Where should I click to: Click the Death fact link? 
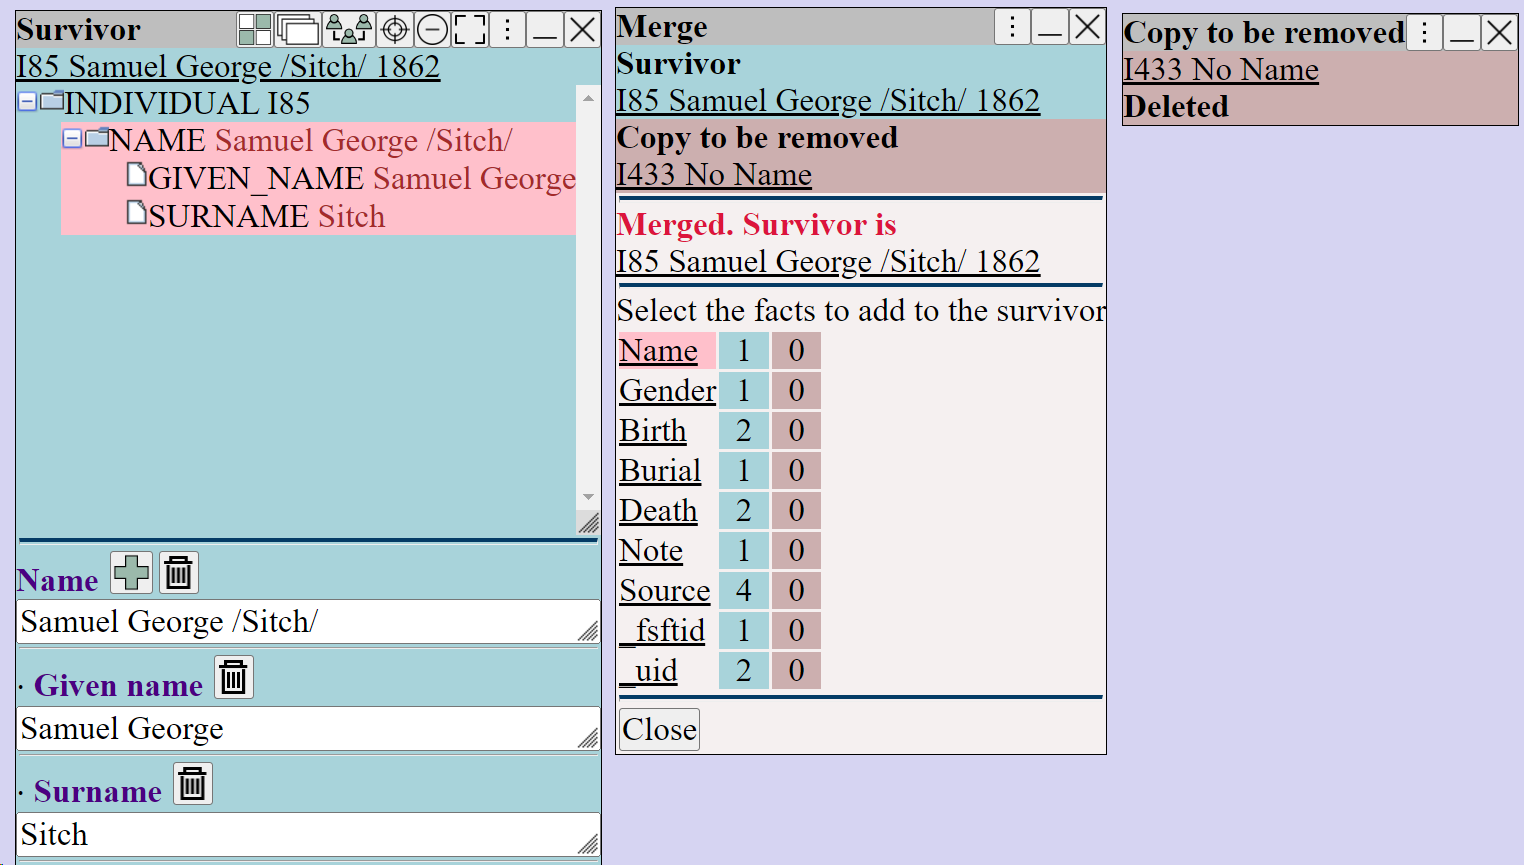(x=658, y=511)
